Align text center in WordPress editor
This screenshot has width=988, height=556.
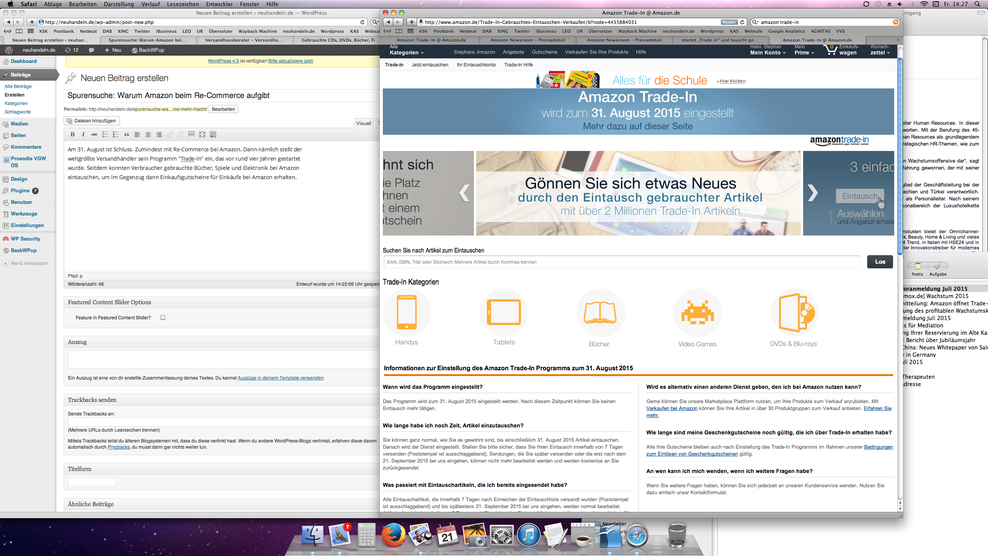[x=147, y=134]
